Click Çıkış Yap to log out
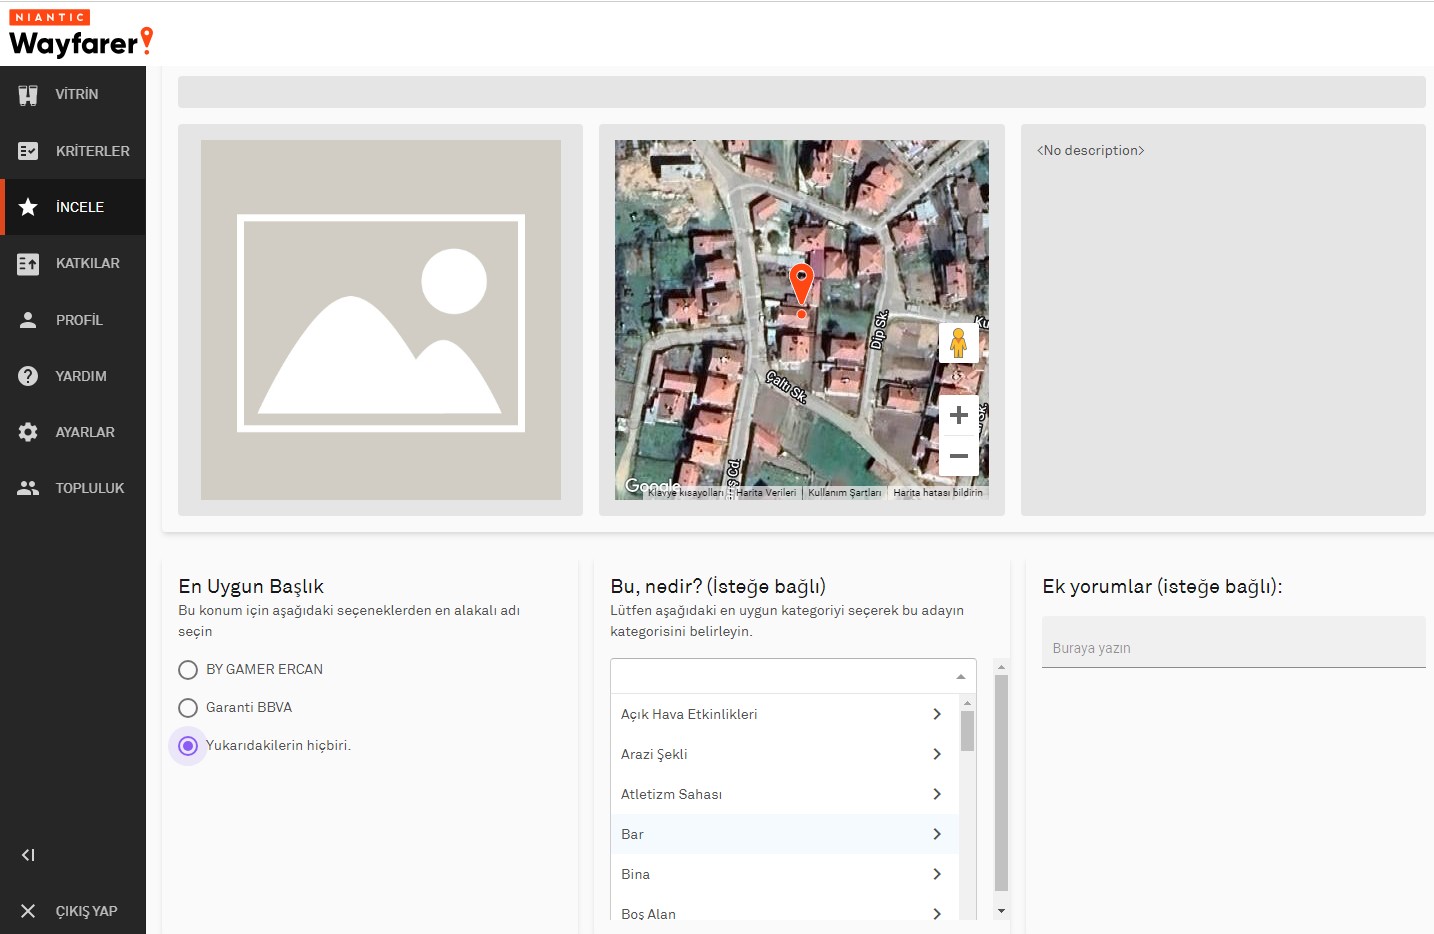Viewport: 1434px width, 934px height. click(86, 911)
